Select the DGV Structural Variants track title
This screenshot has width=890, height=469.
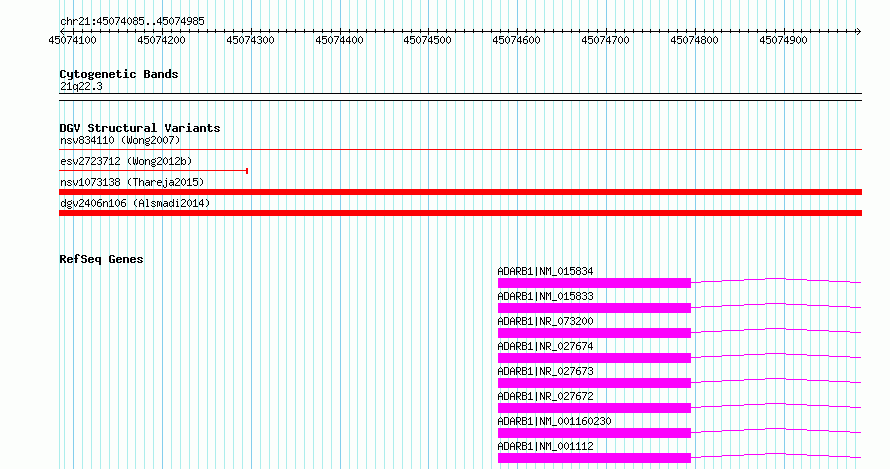140,128
